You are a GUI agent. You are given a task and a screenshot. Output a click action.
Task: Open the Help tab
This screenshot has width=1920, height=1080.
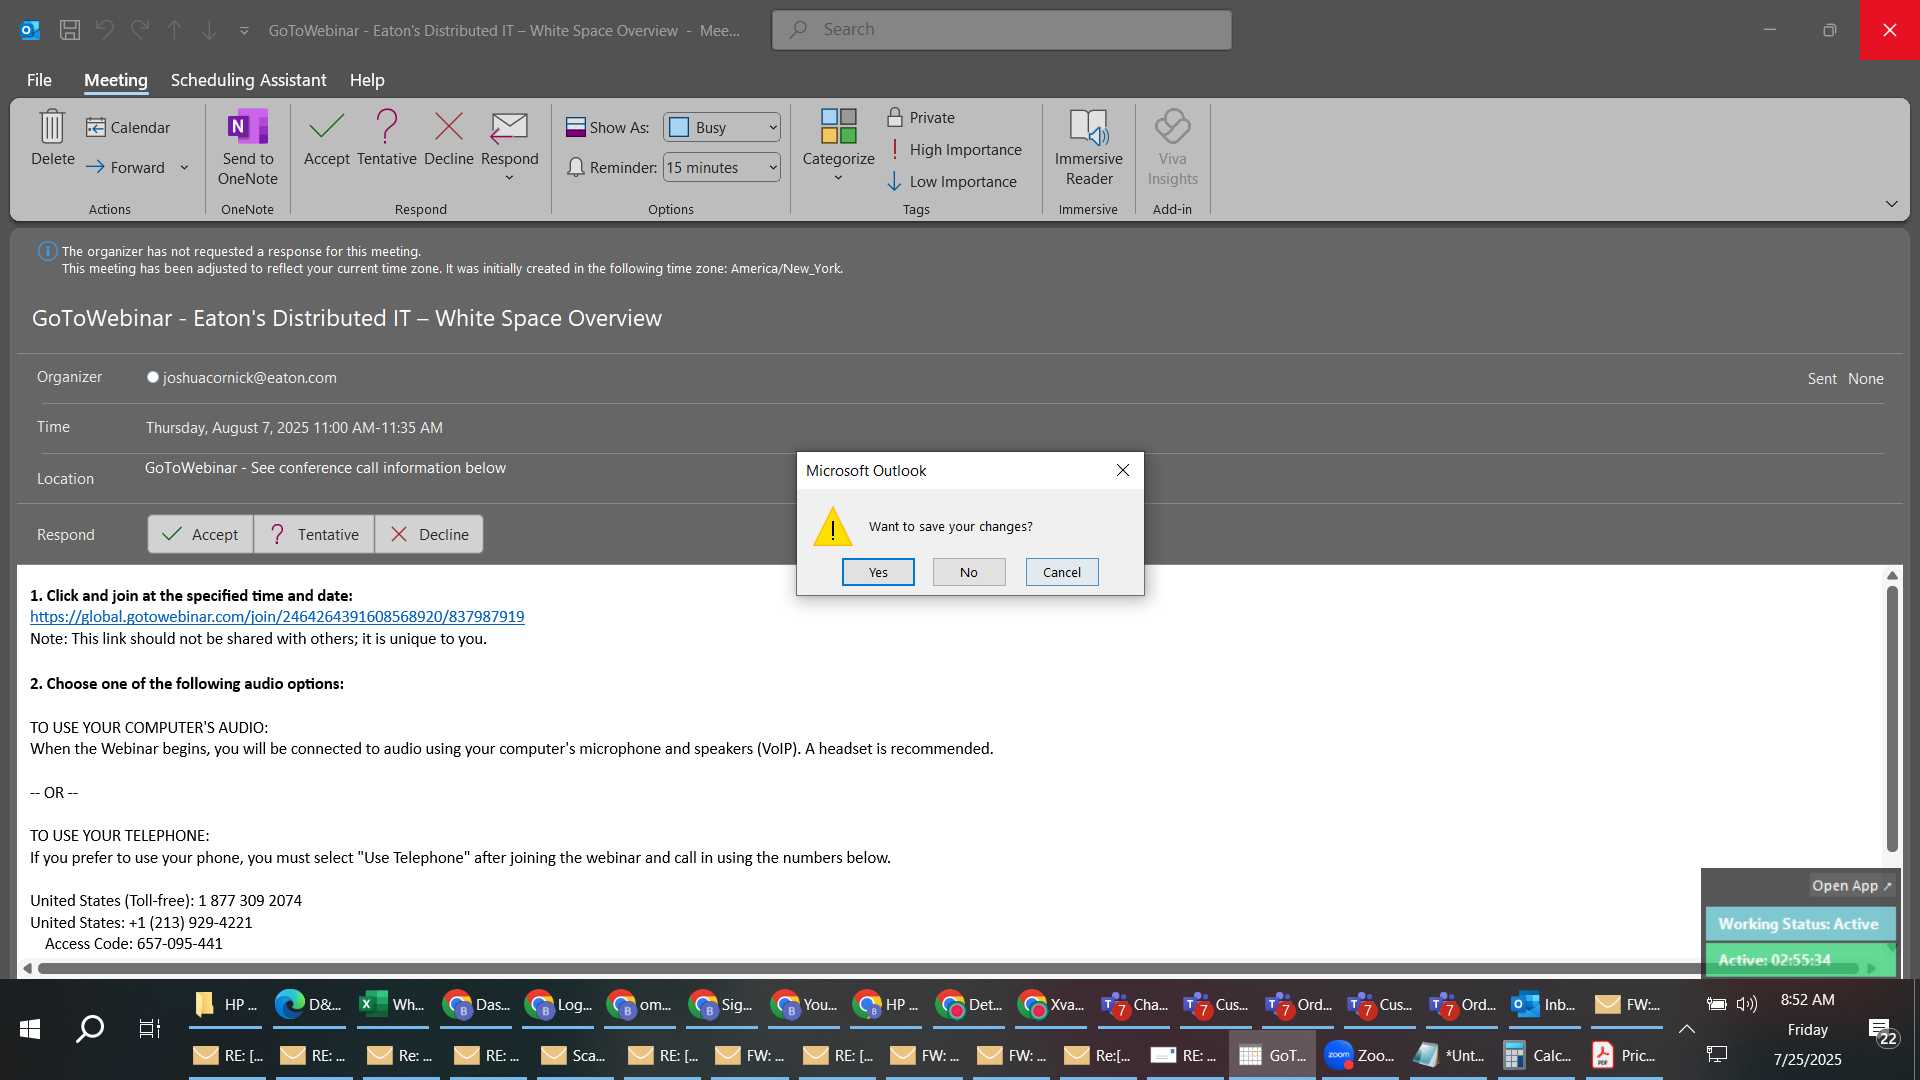367,80
